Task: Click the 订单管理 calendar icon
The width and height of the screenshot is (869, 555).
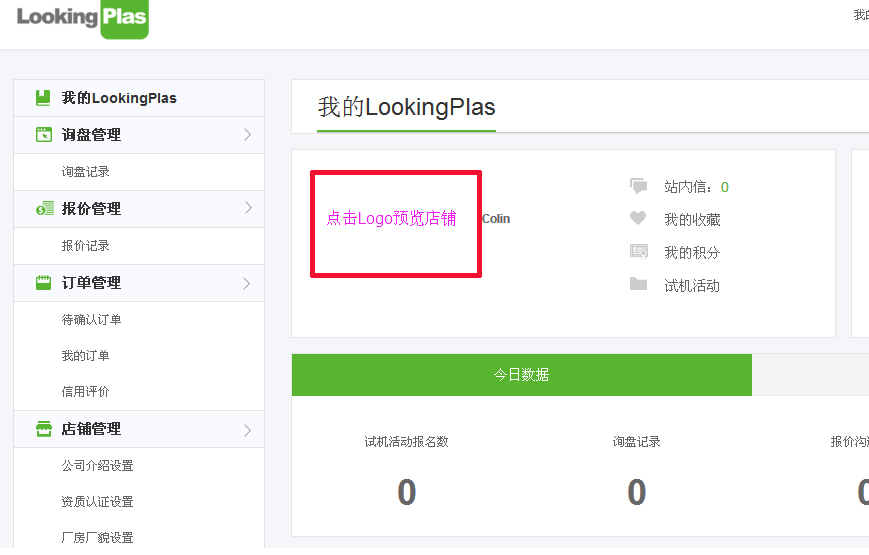Action: pyautogui.click(x=43, y=283)
